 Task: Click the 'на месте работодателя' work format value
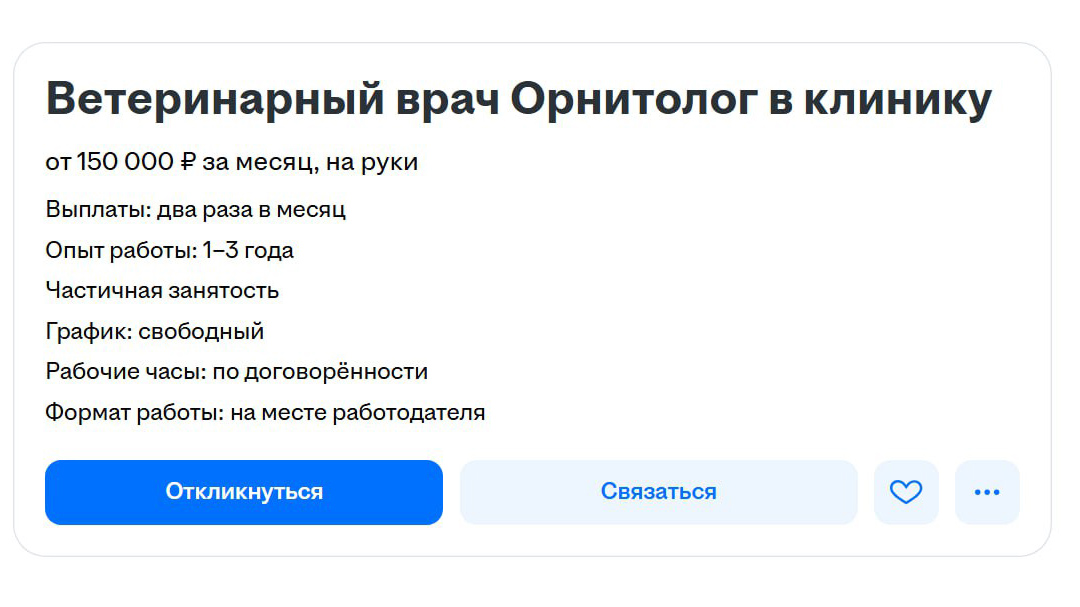(x=358, y=412)
